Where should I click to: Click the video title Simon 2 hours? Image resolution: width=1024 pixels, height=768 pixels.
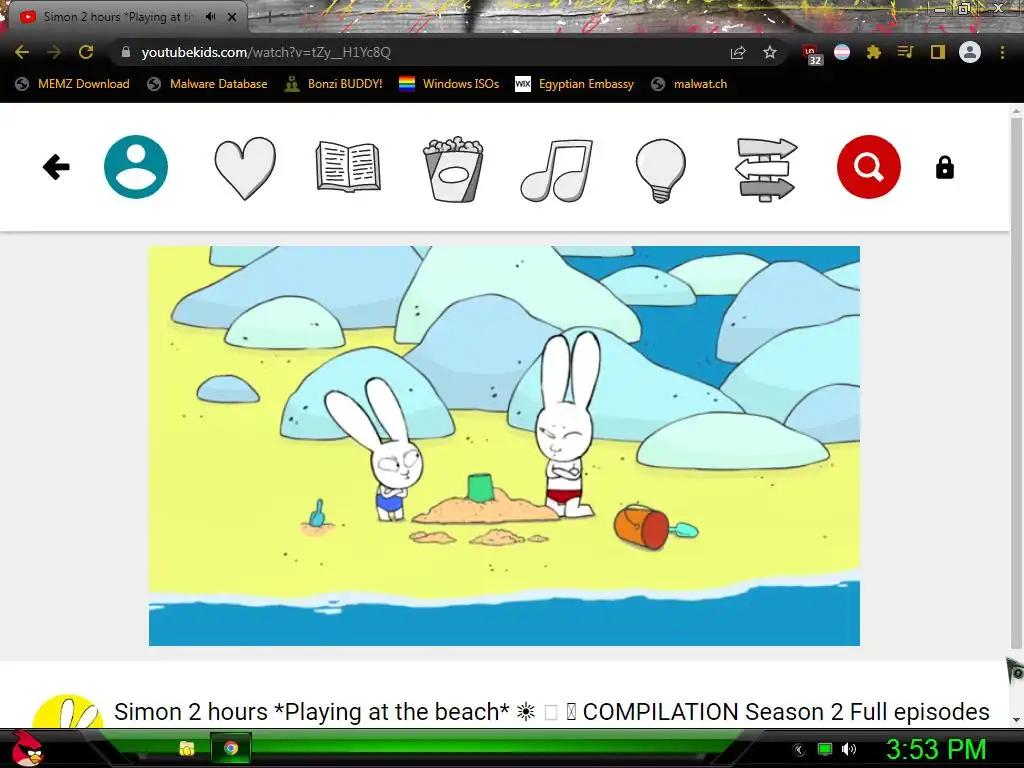pyautogui.click(x=551, y=711)
